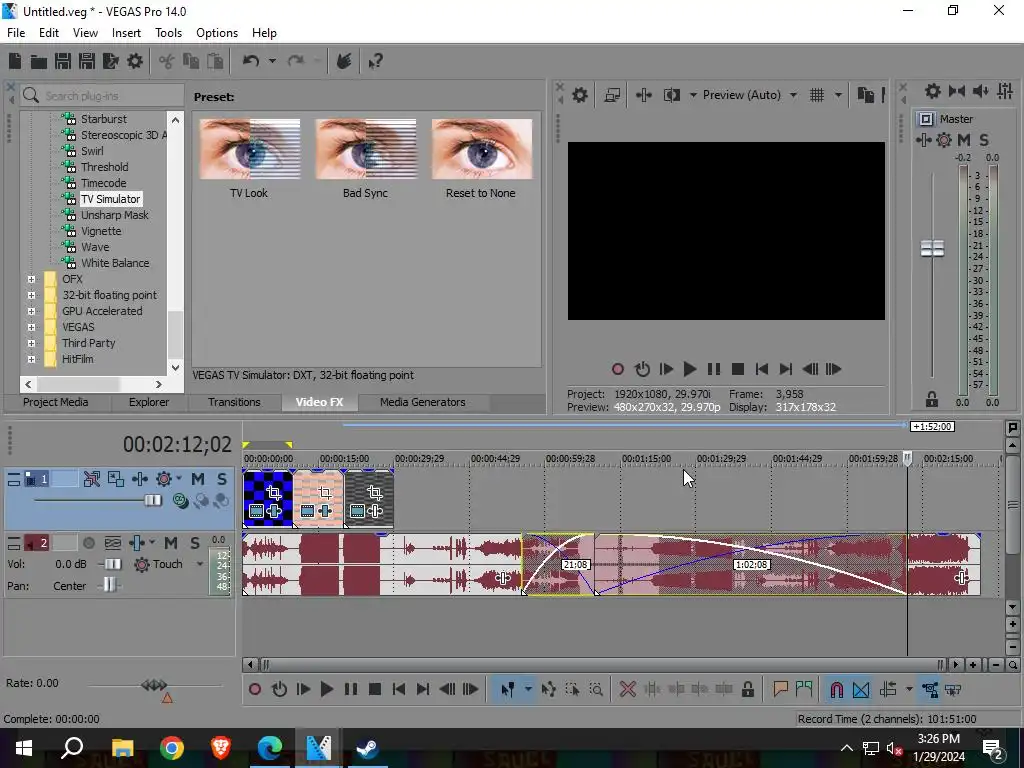
Task: Switch to the Transitions tab
Action: pyautogui.click(x=234, y=402)
